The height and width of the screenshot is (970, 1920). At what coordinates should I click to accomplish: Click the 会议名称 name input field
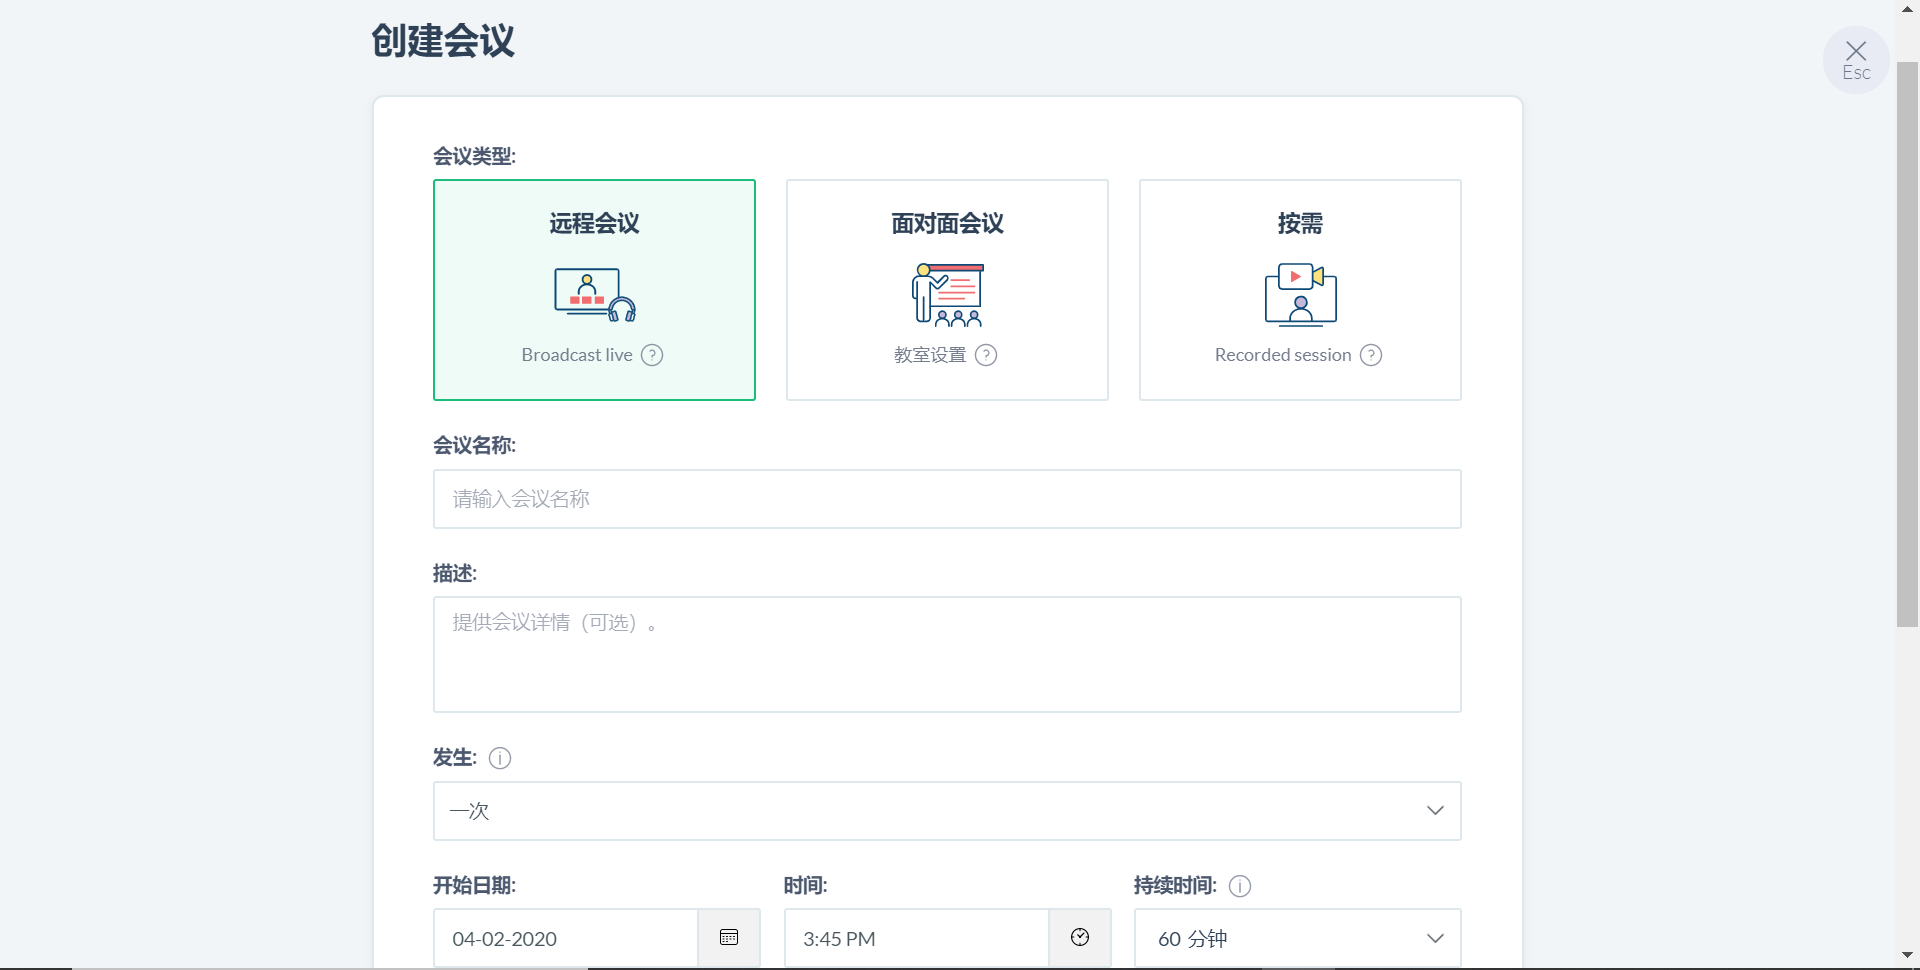(x=946, y=498)
